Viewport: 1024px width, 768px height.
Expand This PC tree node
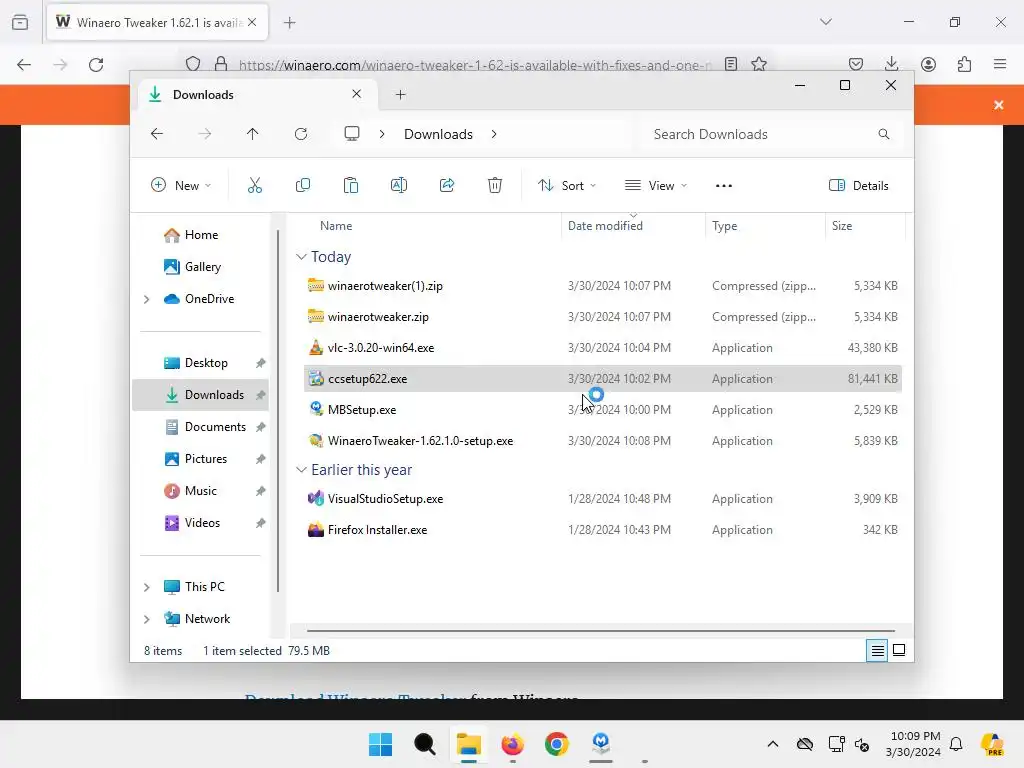[x=147, y=587]
